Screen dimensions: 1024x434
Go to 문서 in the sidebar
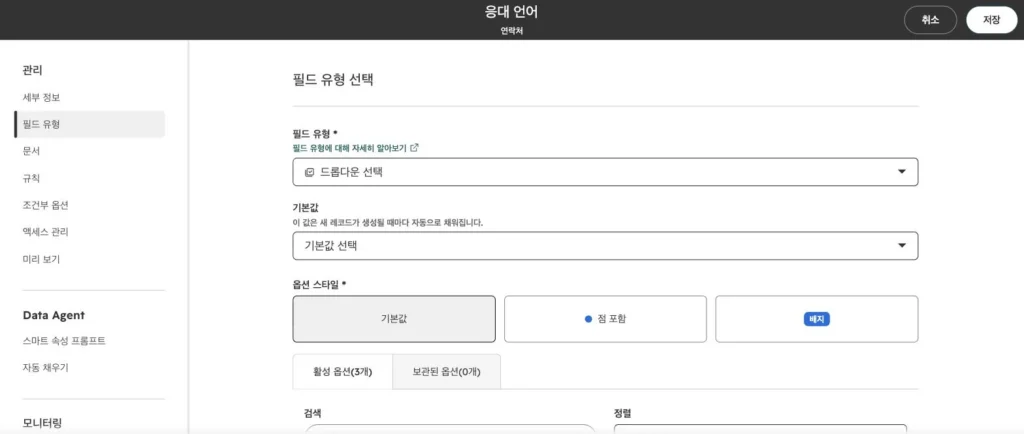31,151
